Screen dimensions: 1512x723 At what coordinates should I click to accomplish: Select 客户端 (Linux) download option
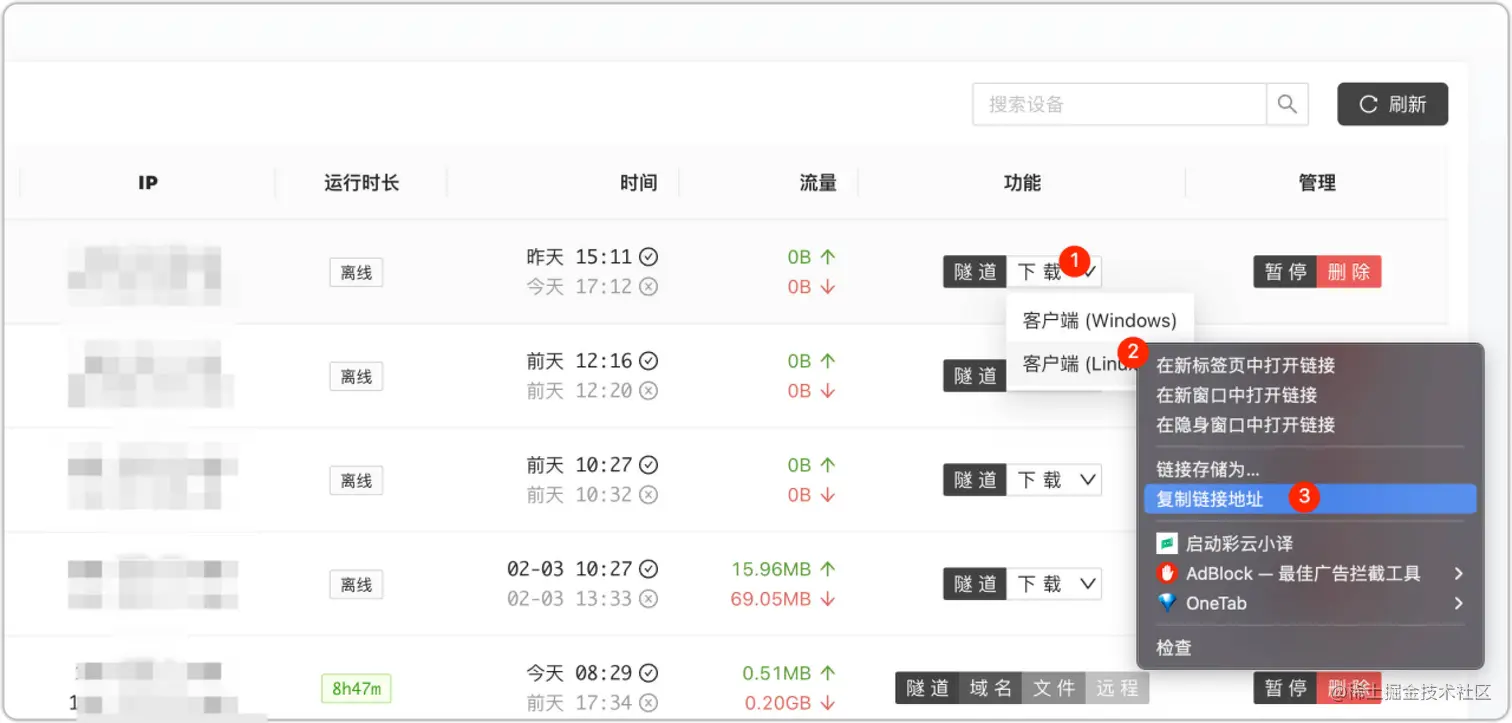pos(1078,365)
